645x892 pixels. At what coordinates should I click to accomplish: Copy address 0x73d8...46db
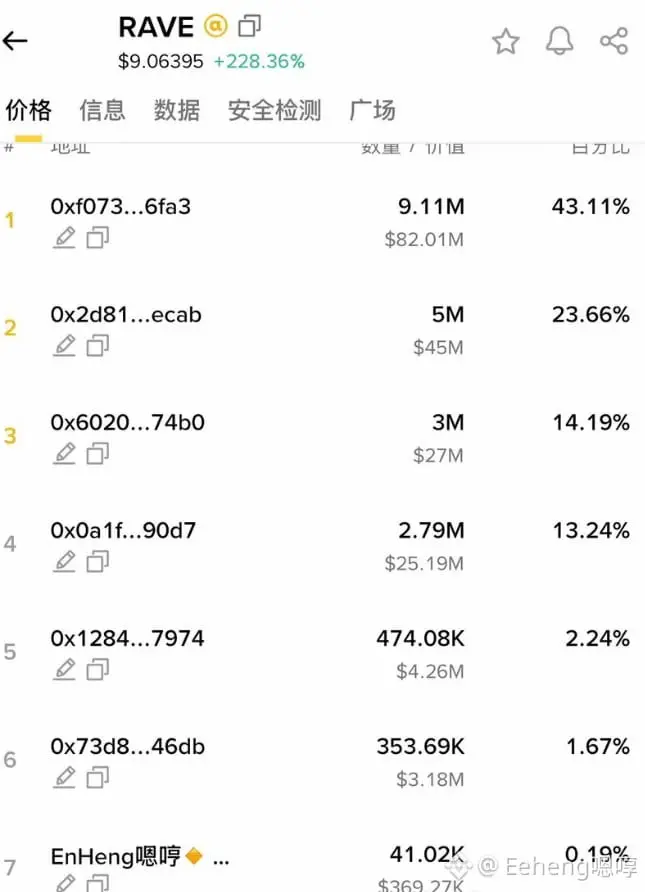pyautogui.click(x=97, y=778)
